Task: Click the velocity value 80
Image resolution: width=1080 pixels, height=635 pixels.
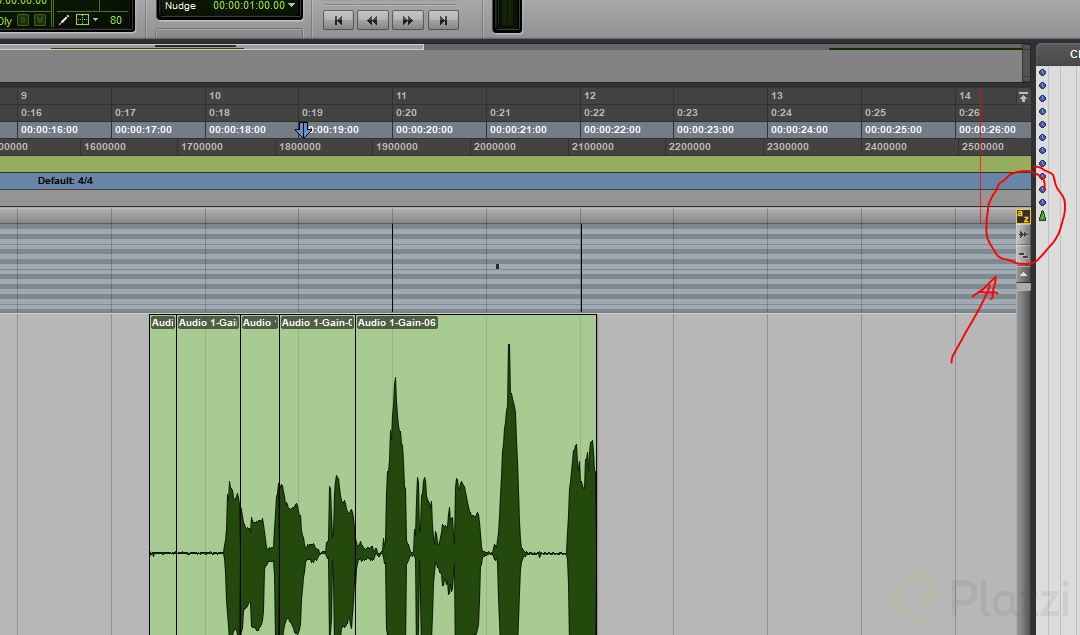Action: click(116, 20)
